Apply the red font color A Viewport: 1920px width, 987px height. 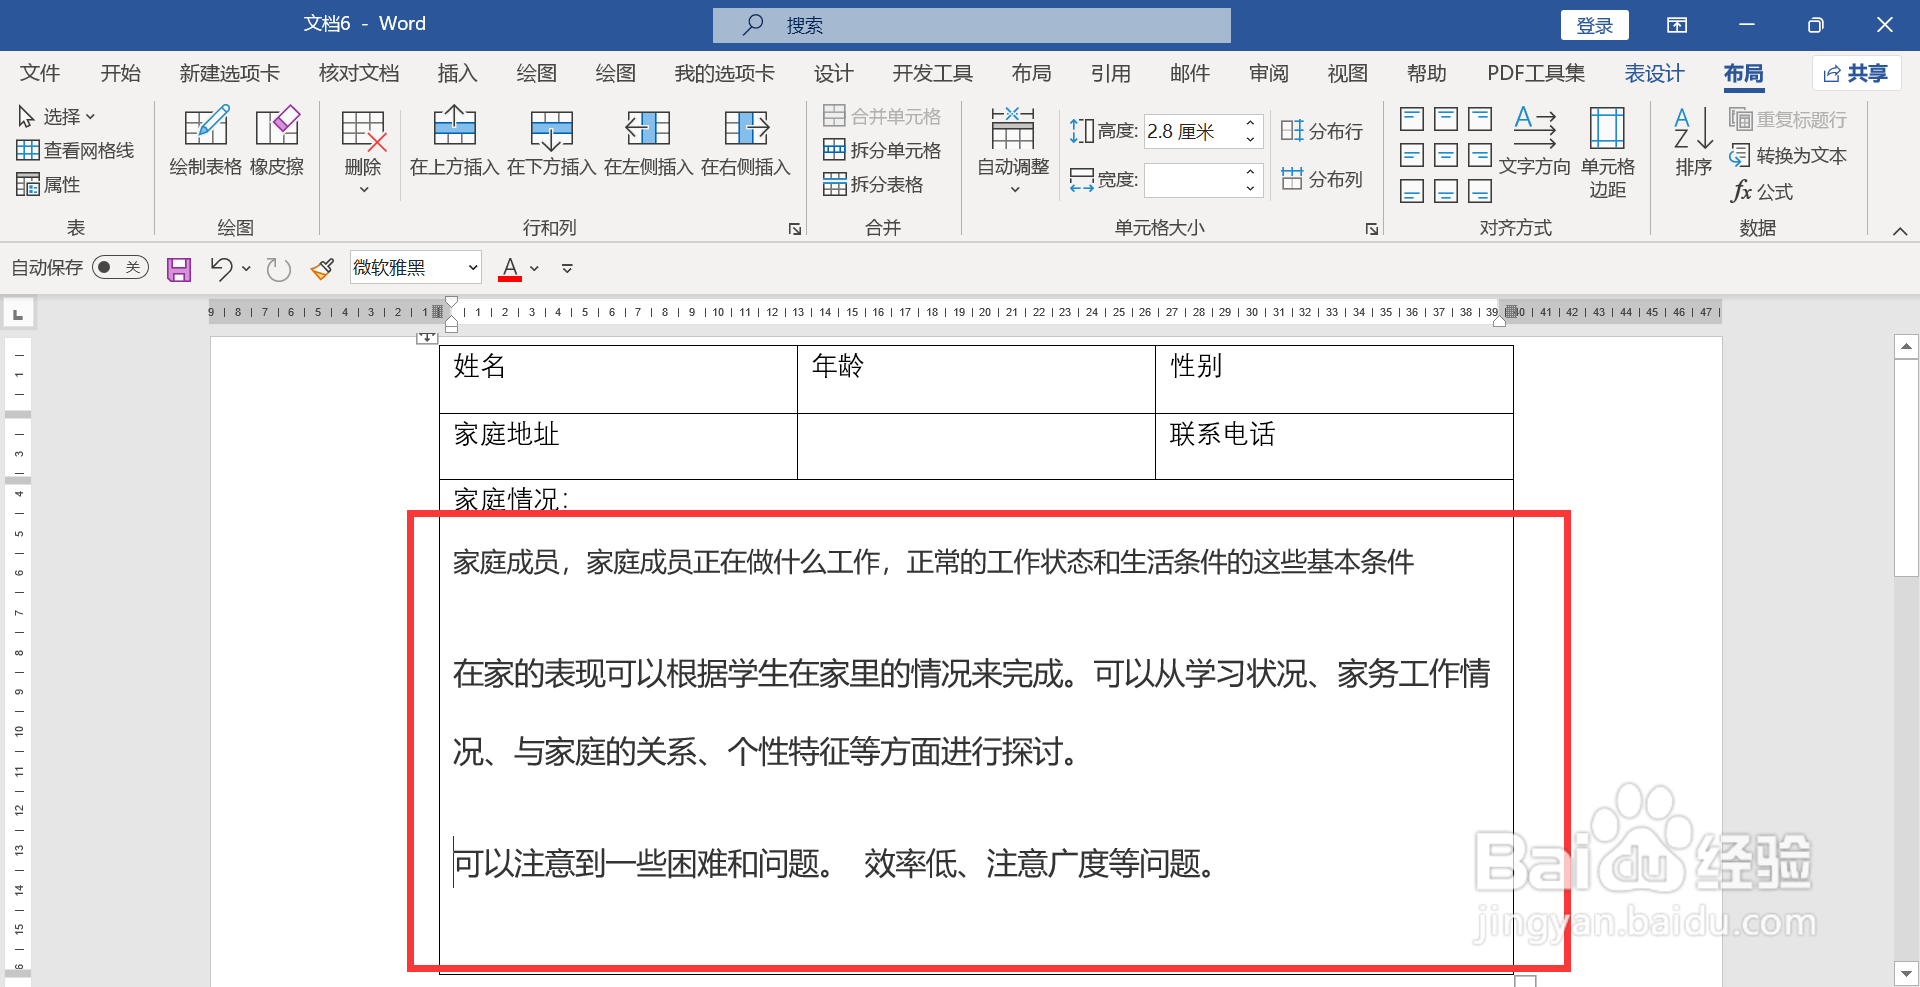(510, 268)
